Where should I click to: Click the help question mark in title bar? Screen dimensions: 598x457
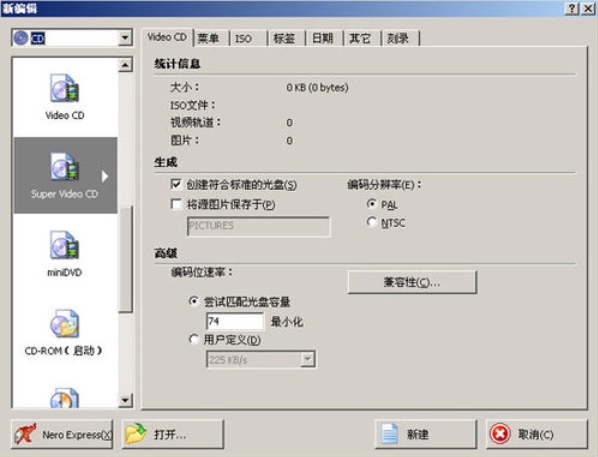[572, 8]
